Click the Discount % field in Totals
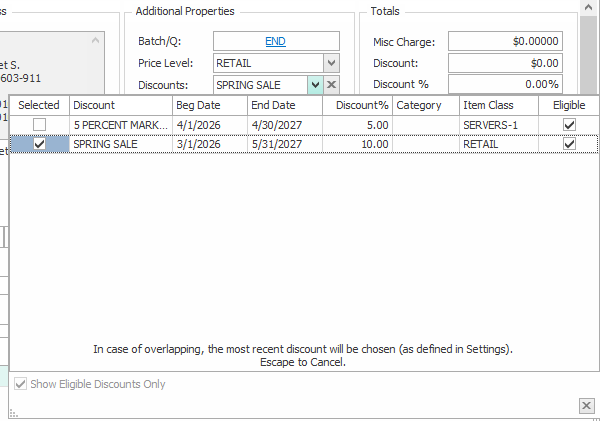 pyautogui.click(x=505, y=85)
